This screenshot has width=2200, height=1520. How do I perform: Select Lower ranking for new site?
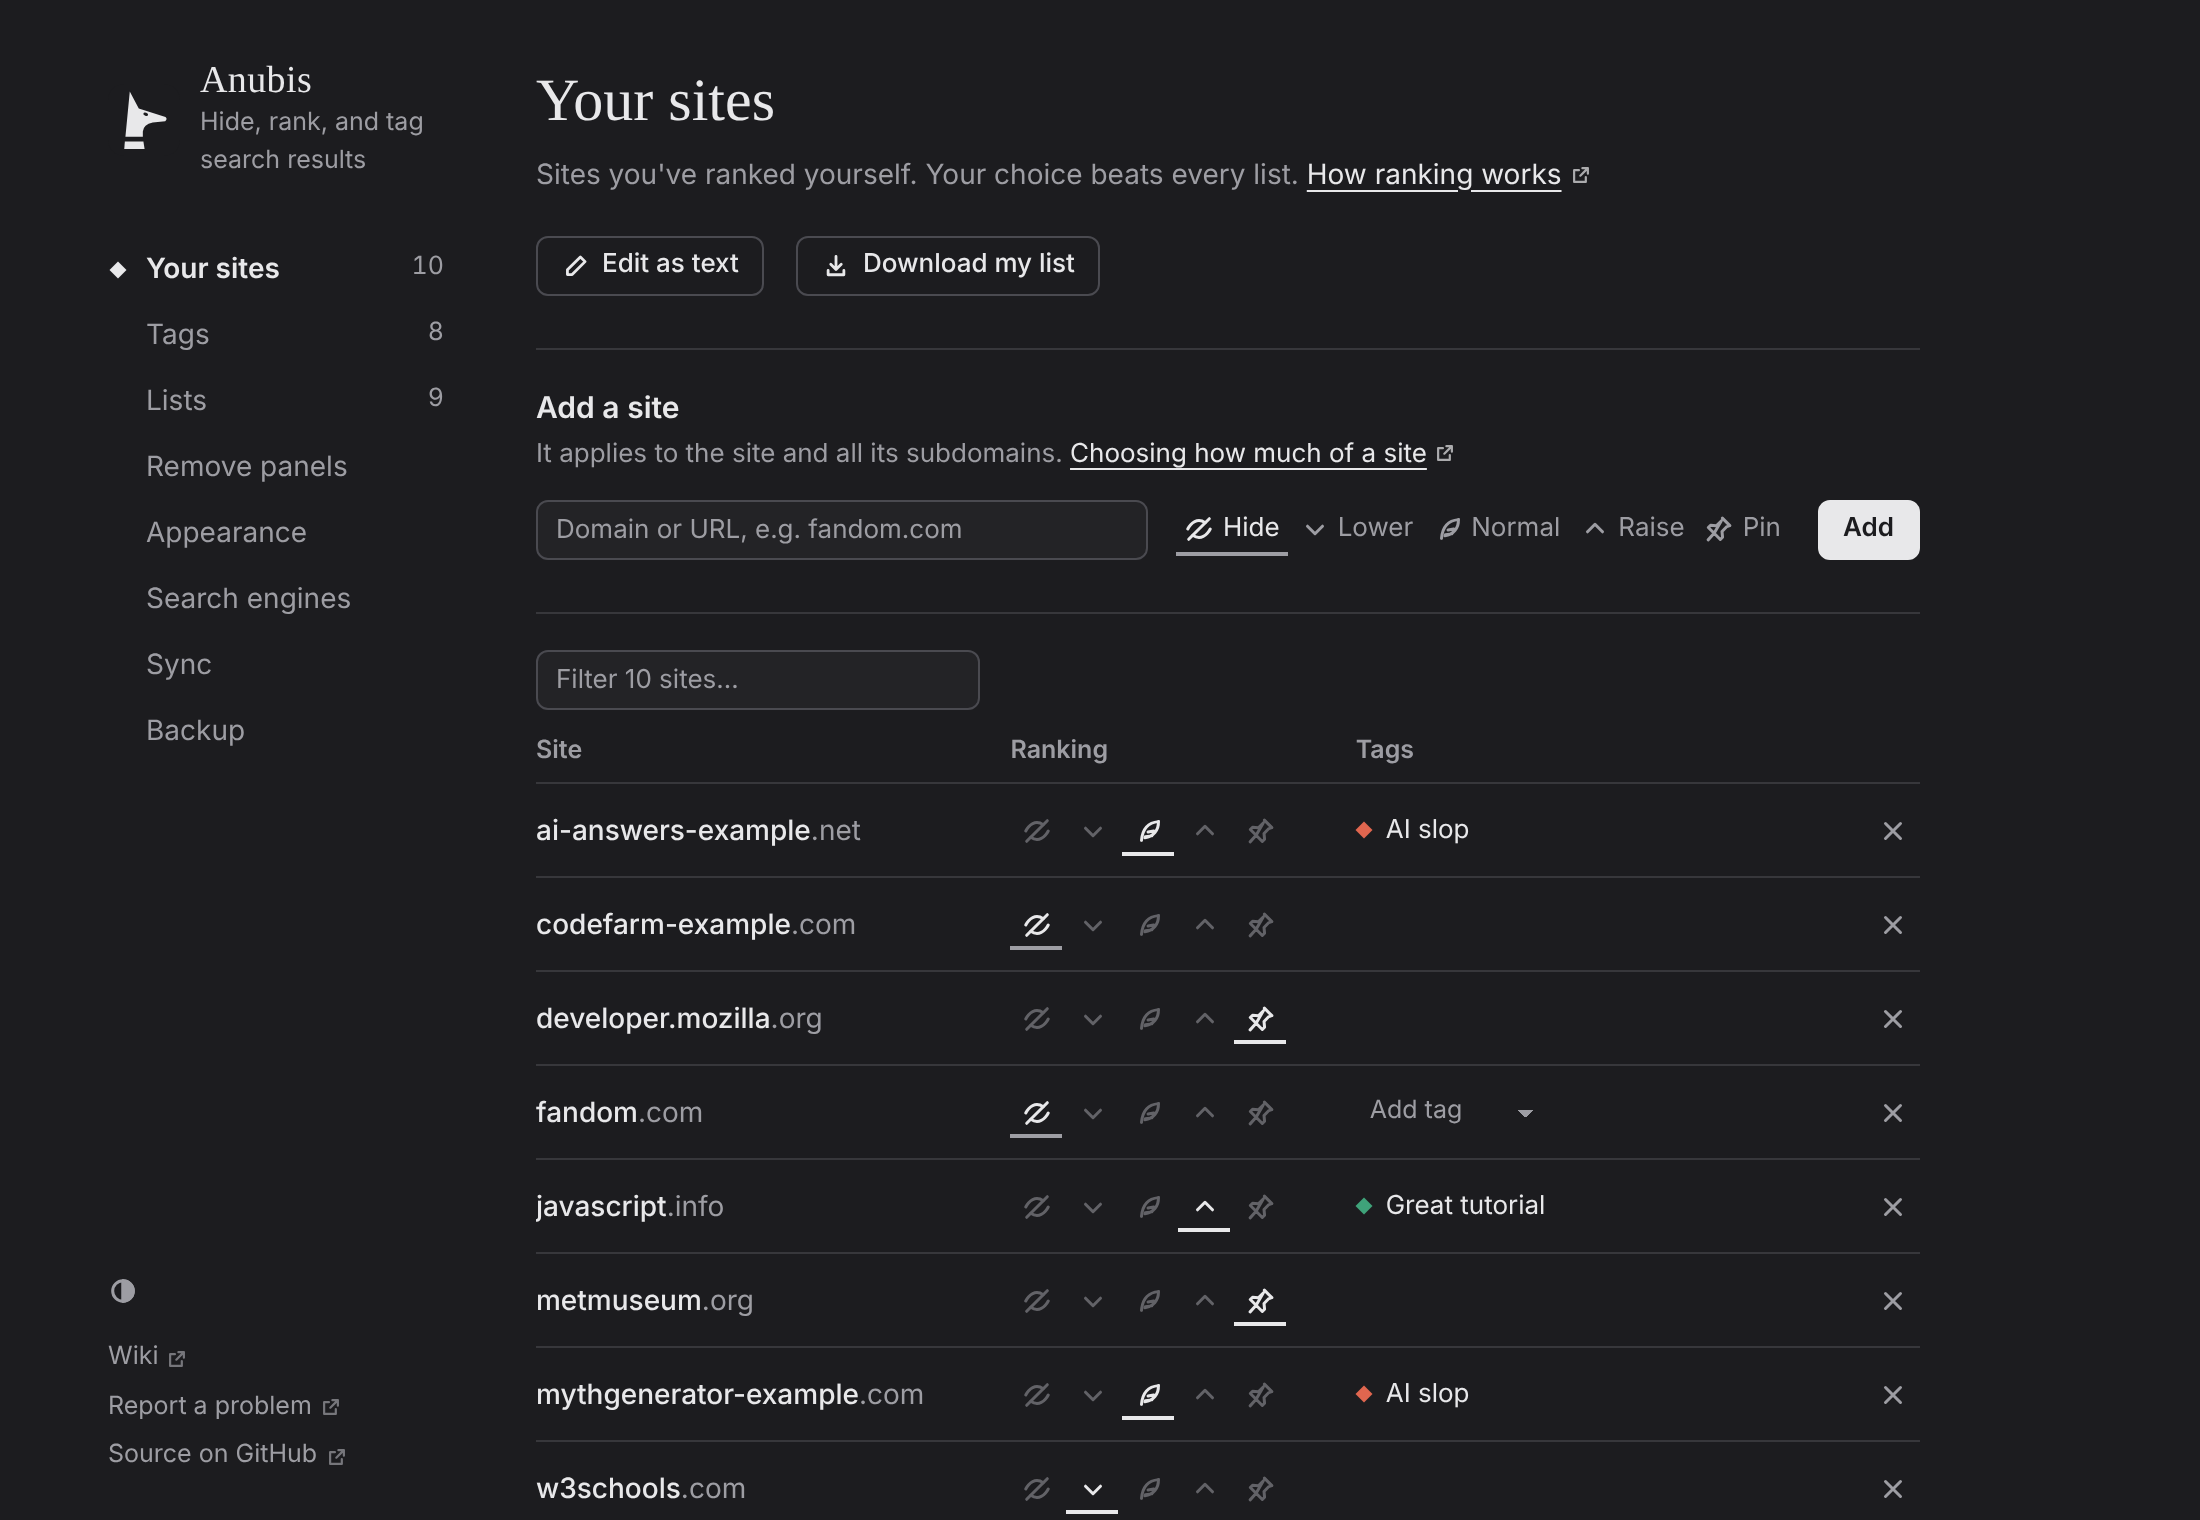coord(1358,528)
